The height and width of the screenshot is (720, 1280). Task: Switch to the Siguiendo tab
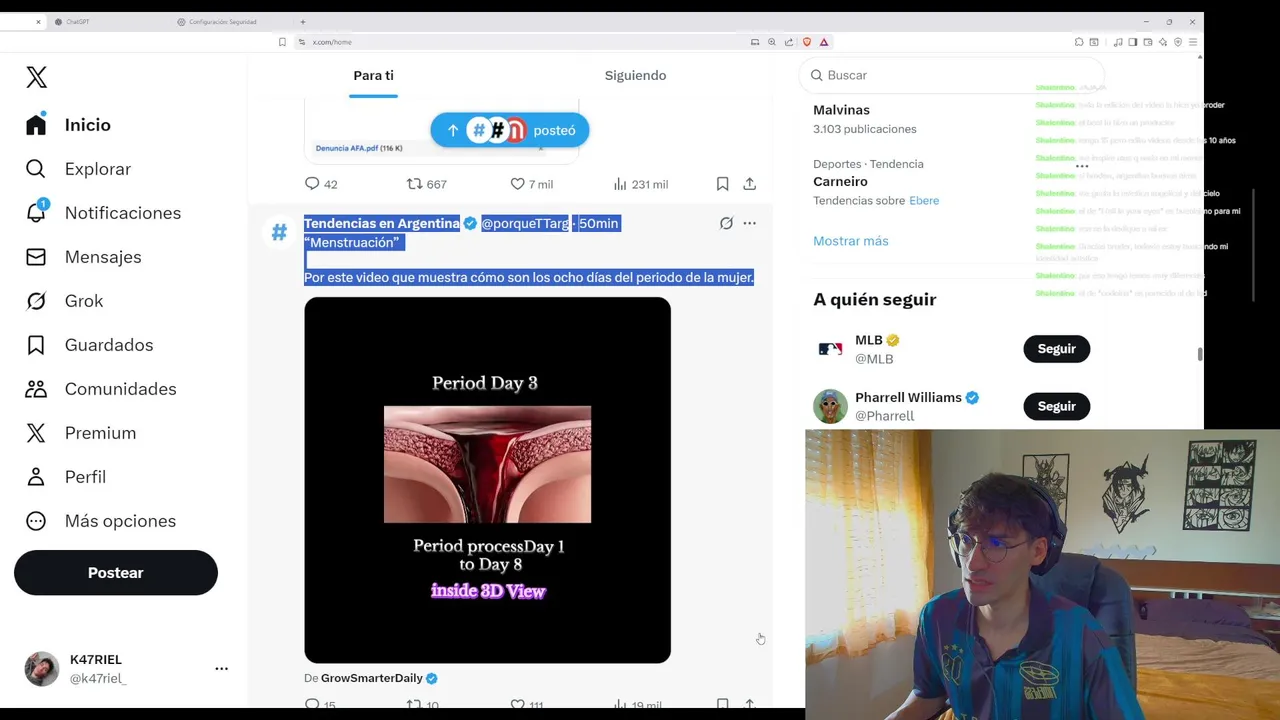click(635, 75)
